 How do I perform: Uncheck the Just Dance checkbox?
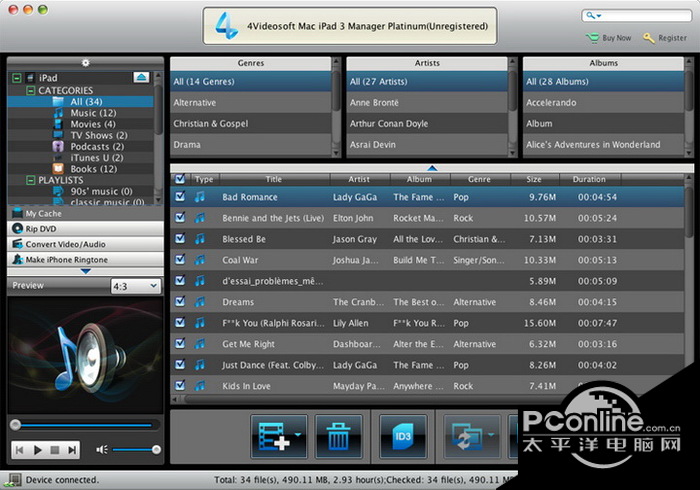point(180,364)
